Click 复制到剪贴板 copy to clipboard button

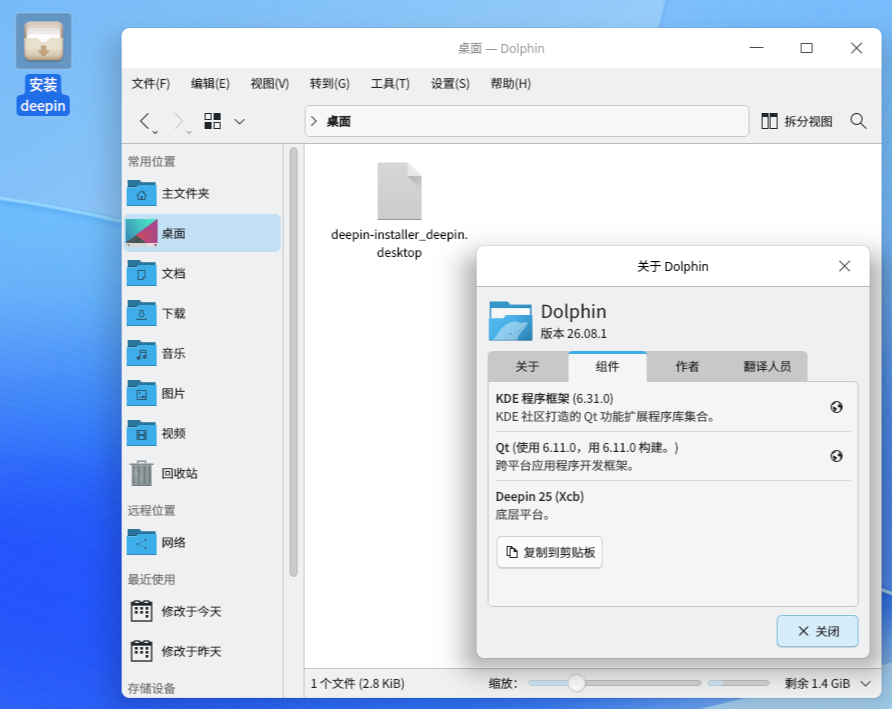550,552
